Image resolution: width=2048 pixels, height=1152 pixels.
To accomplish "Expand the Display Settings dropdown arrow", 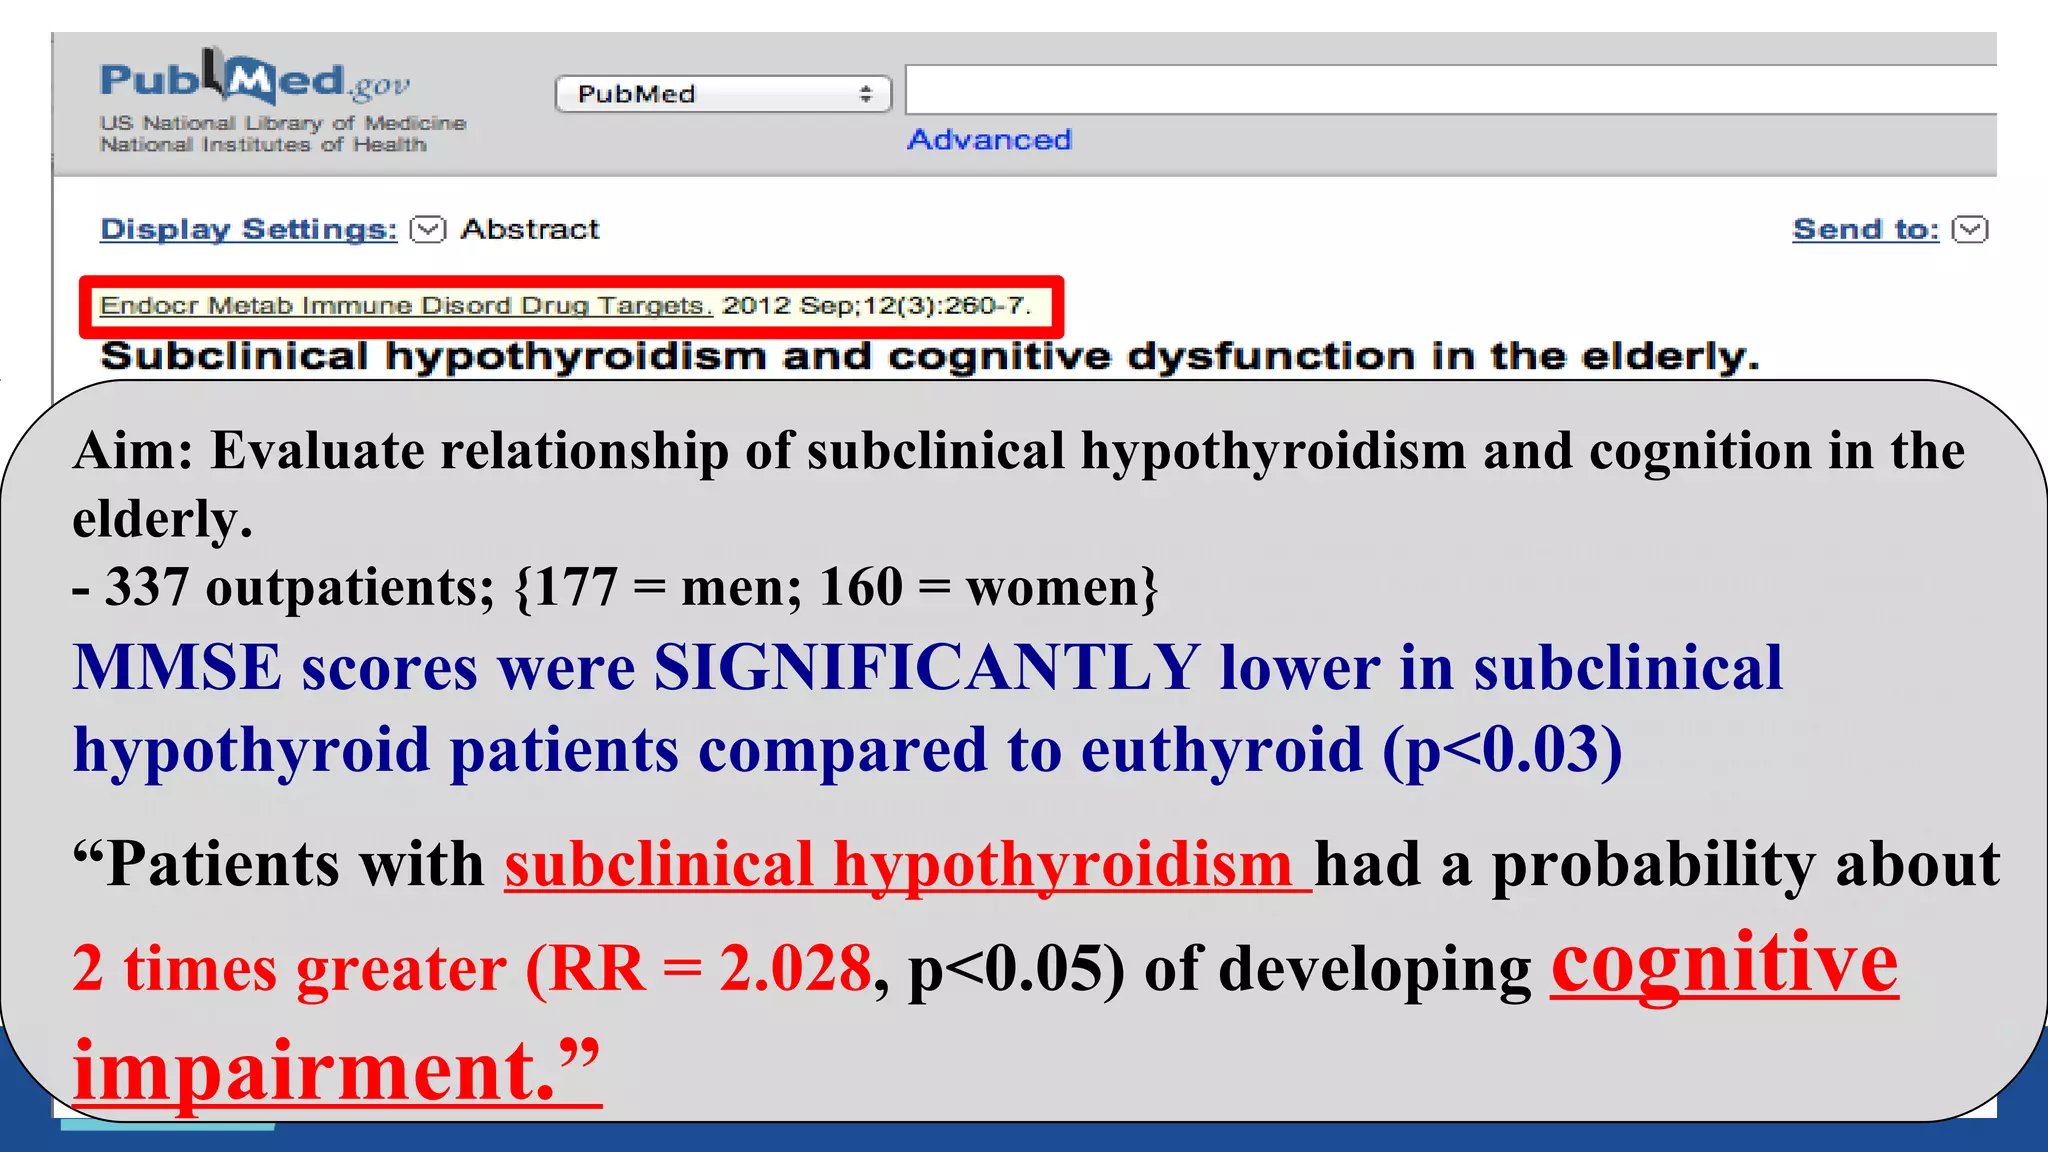I will pyautogui.click(x=428, y=229).
